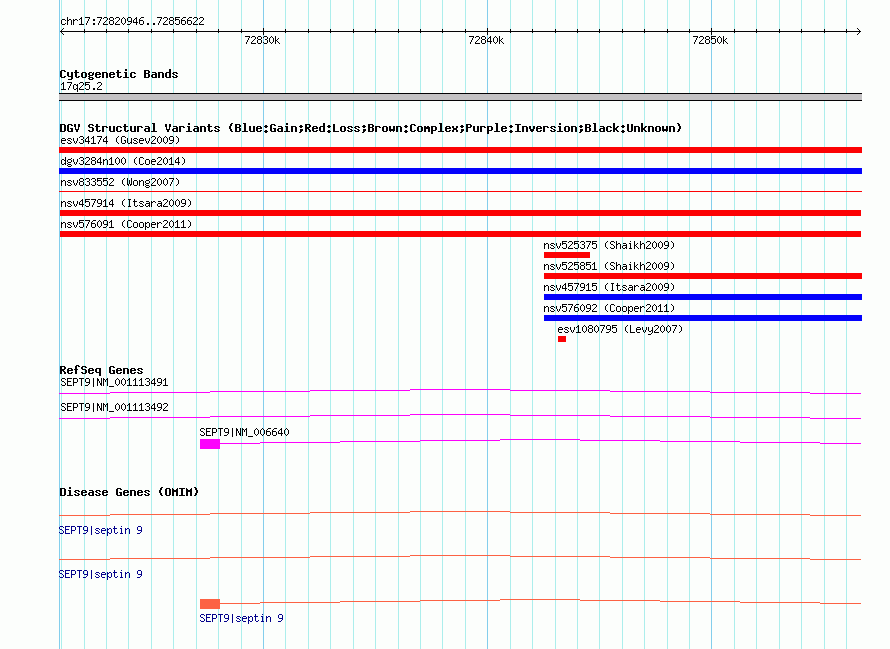This screenshot has height=649, width=890.
Task: Select the dgv3284n100 (Coe2014) blue bar
Action: pyautogui.click(x=460, y=171)
